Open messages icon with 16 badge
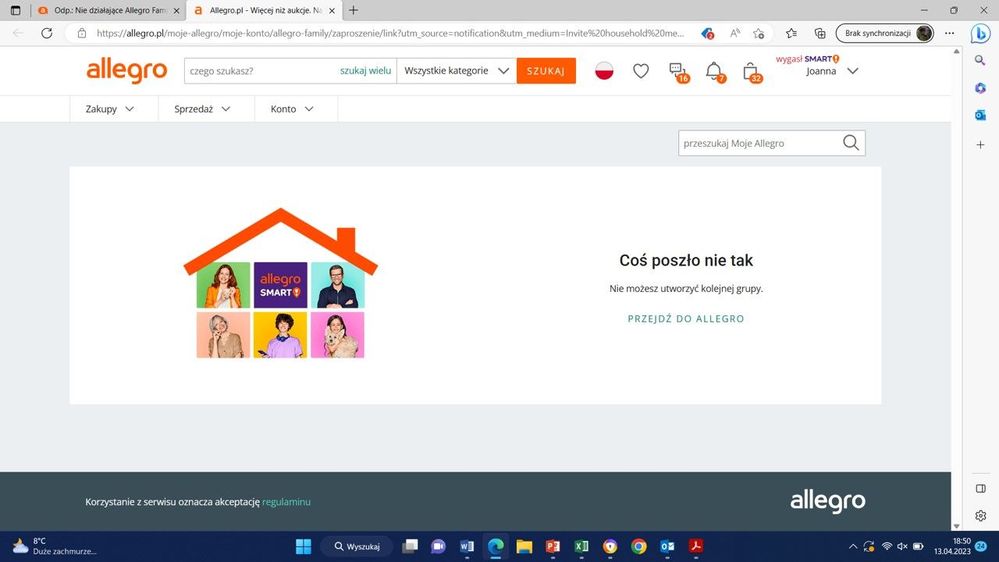999x562 pixels. (x=679, y=72)
